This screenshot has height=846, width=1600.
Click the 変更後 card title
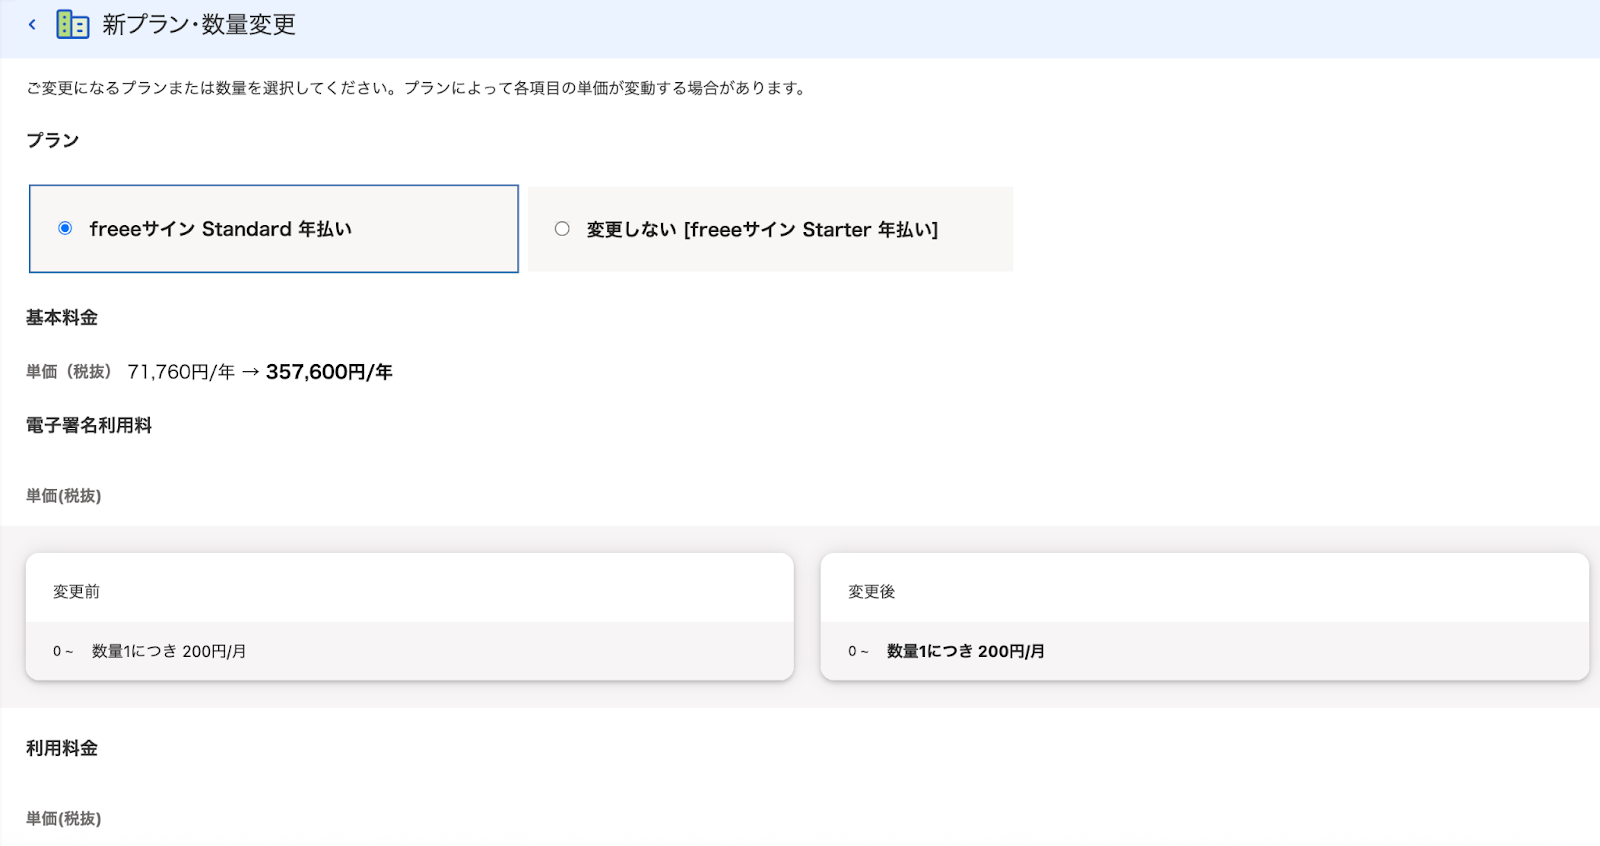click(x=872, y=592)
